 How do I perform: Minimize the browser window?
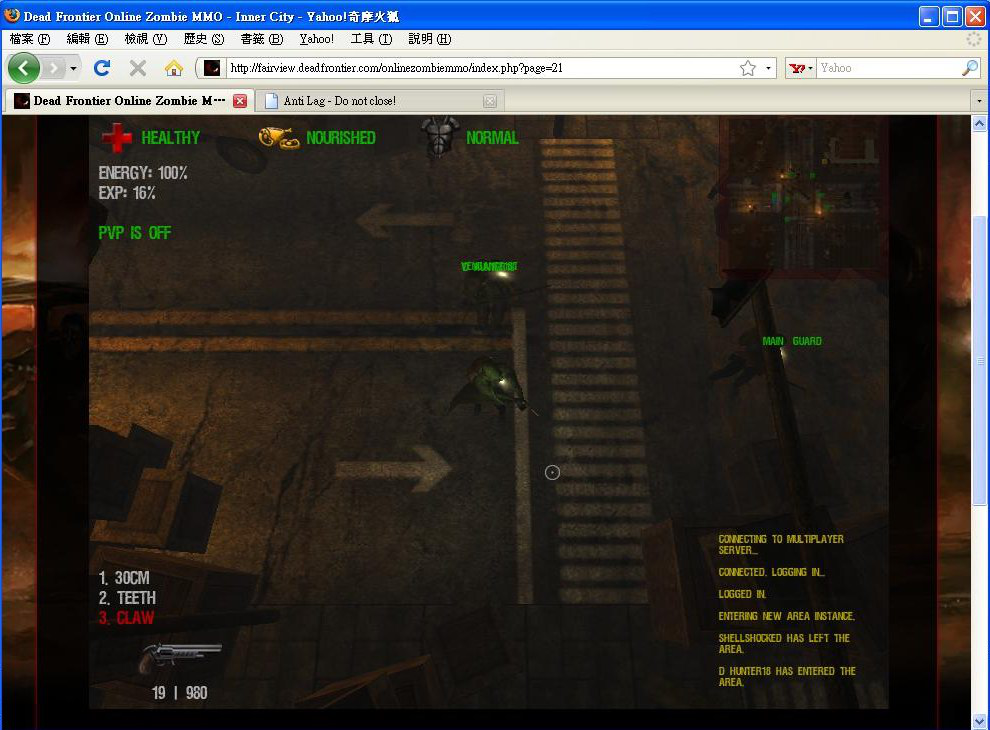pyautogui.click(x=929, y=16)
